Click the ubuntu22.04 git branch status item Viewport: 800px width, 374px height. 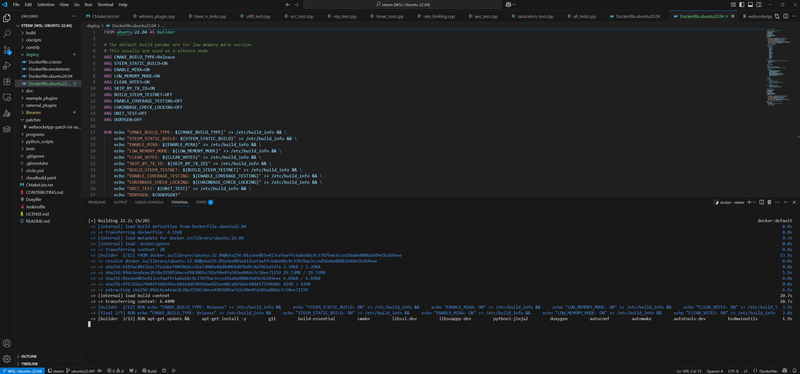[82, 371]
